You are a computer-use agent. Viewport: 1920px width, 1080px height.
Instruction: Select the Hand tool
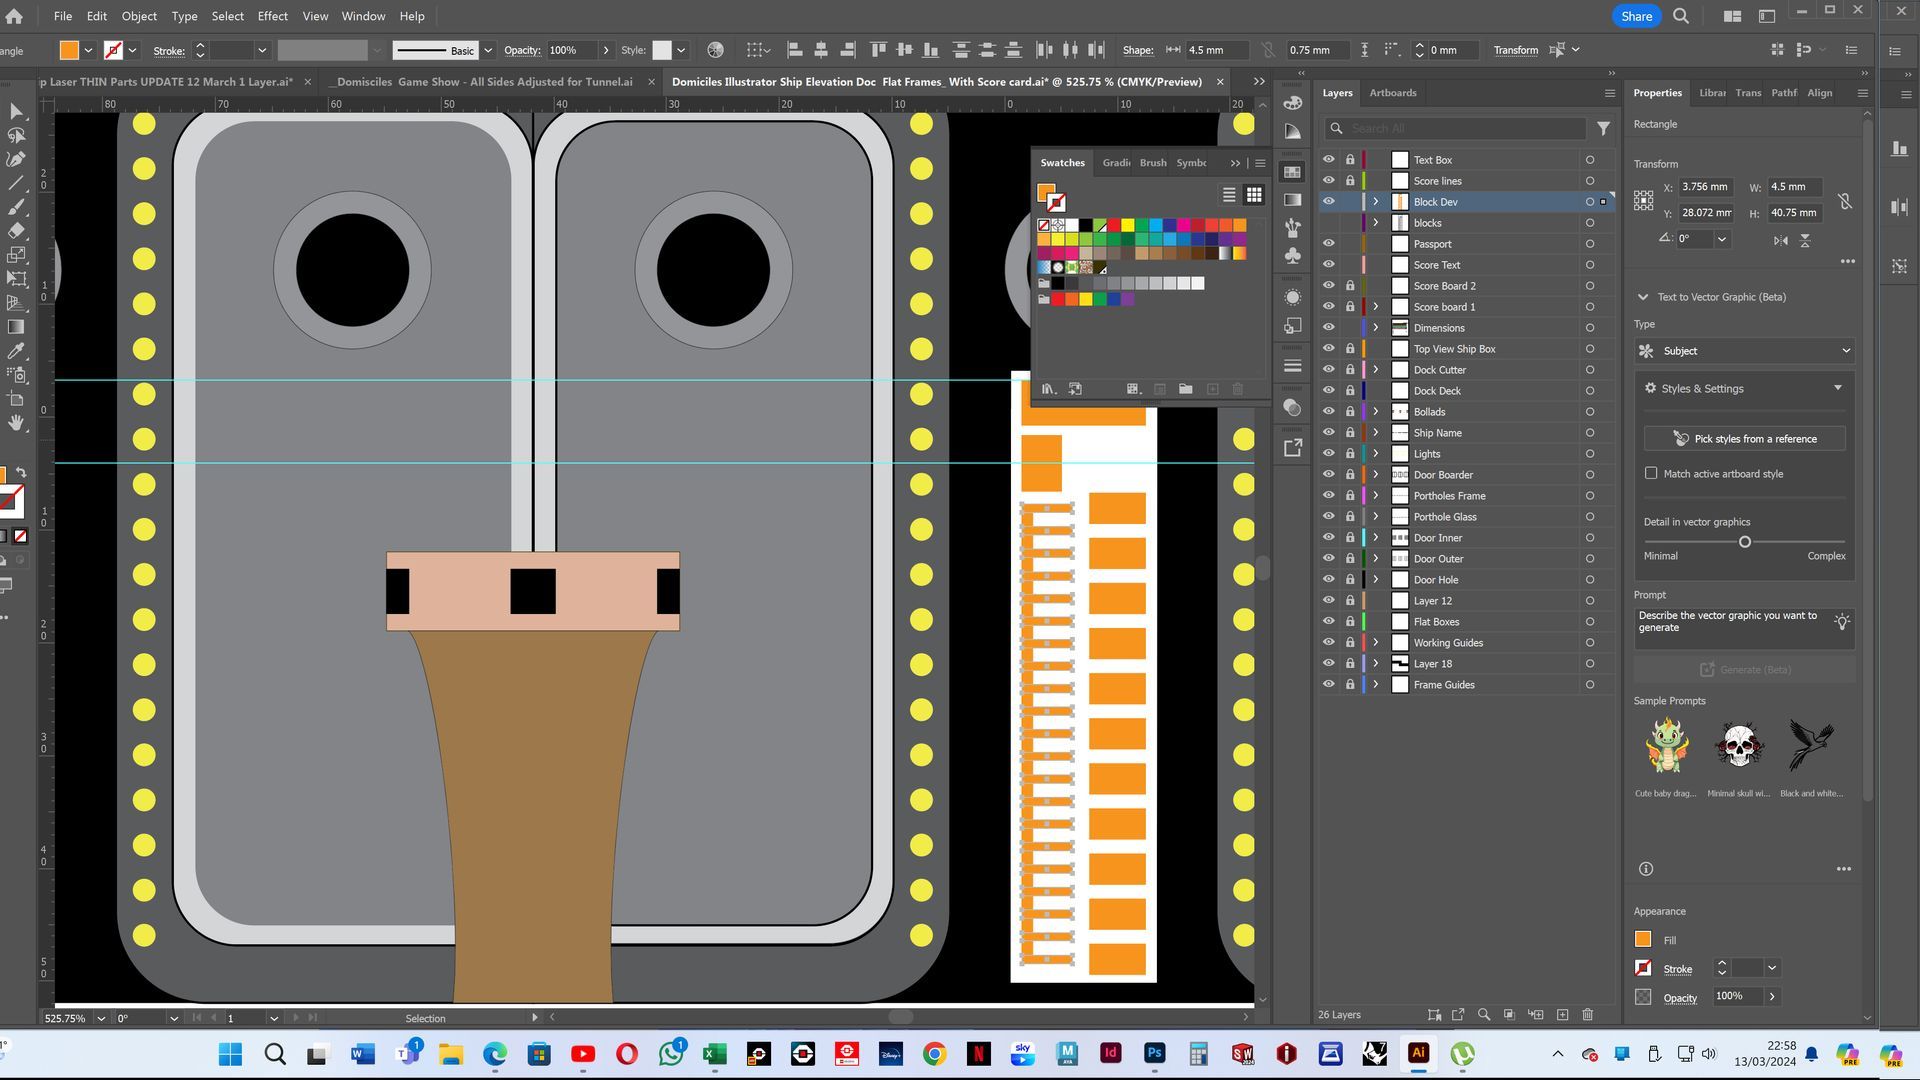coord(16,423)
